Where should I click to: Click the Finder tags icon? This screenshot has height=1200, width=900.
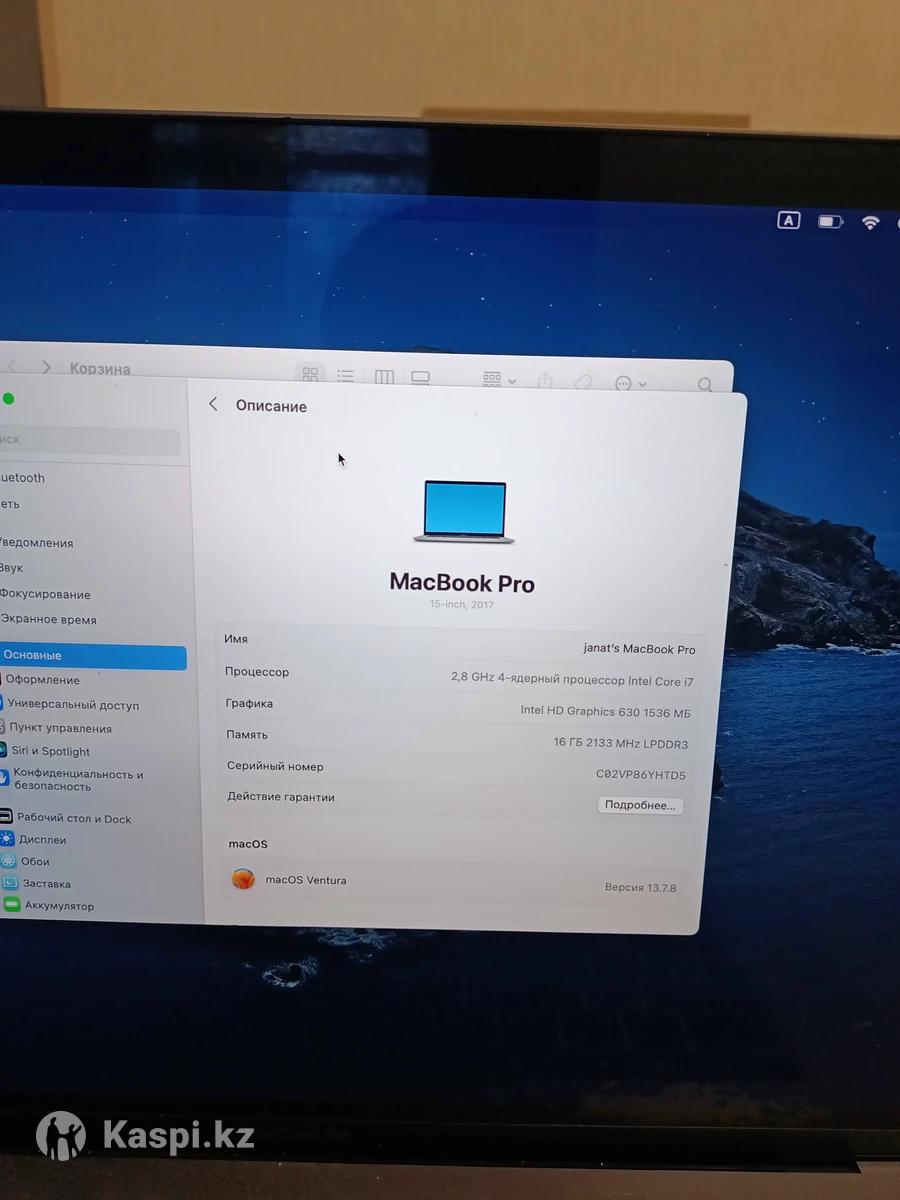point(583,382)
